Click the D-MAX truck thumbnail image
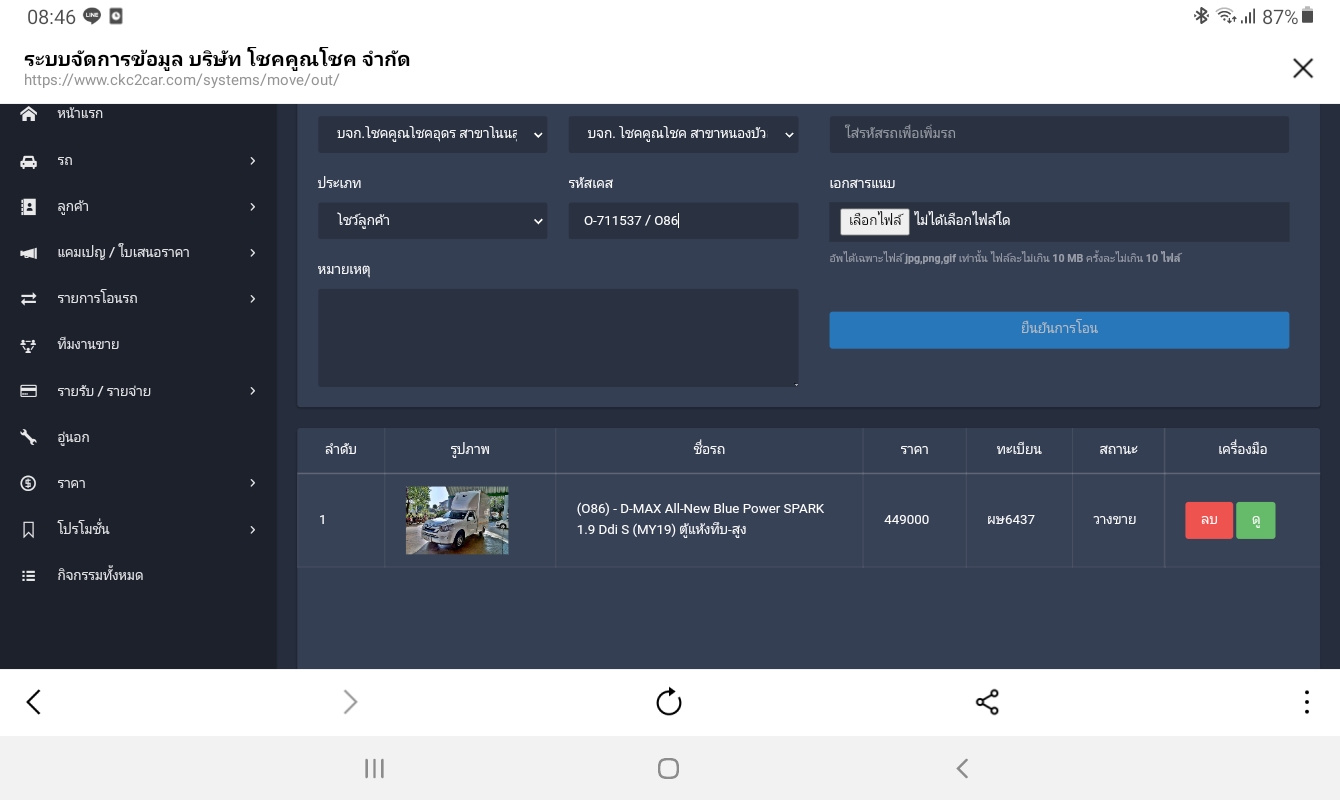Screen dimensions: 1340x800 click(457, 520)
